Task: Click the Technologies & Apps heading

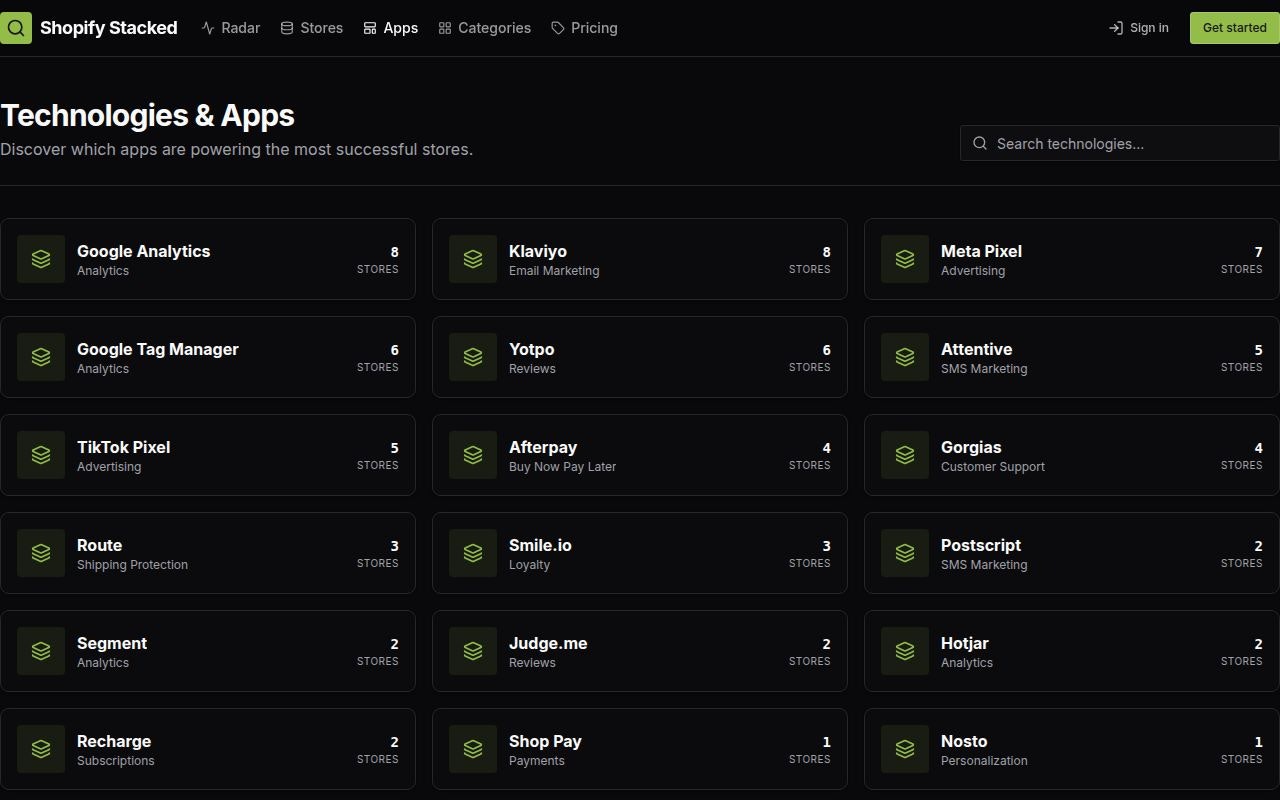Action: [147, 115]
